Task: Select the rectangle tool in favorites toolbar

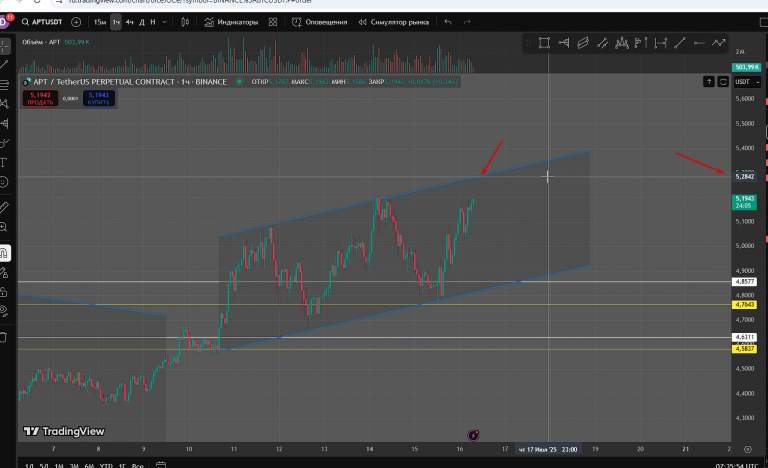Action: coord(544,43)
